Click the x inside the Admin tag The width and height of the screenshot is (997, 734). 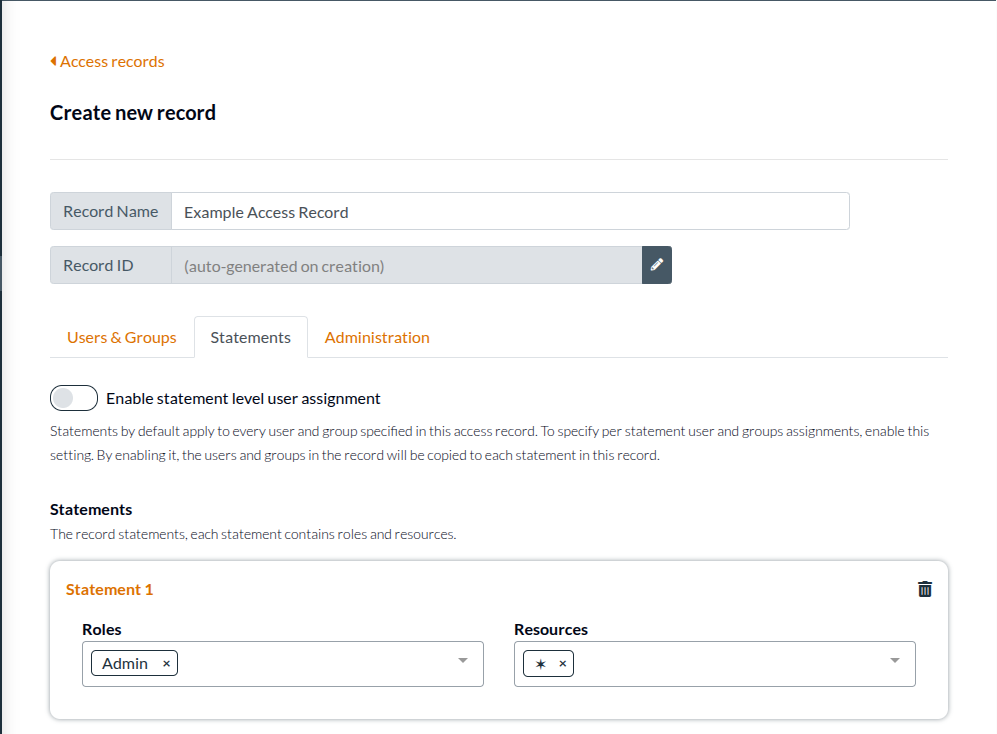pyautogui.click(x=165, y=662)
